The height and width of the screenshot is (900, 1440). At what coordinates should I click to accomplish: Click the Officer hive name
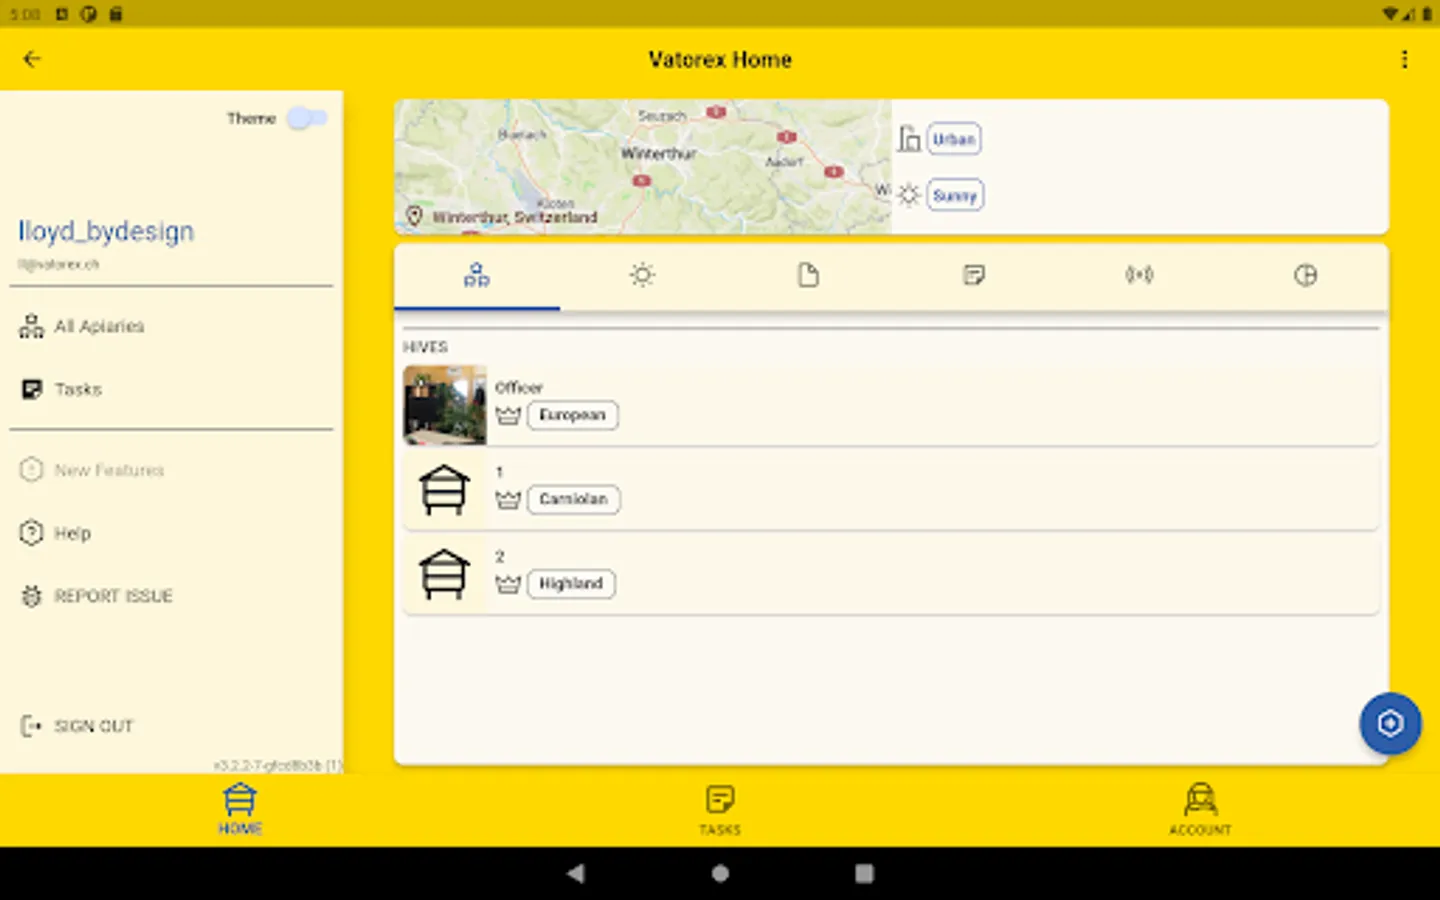[x=519, y=387]
